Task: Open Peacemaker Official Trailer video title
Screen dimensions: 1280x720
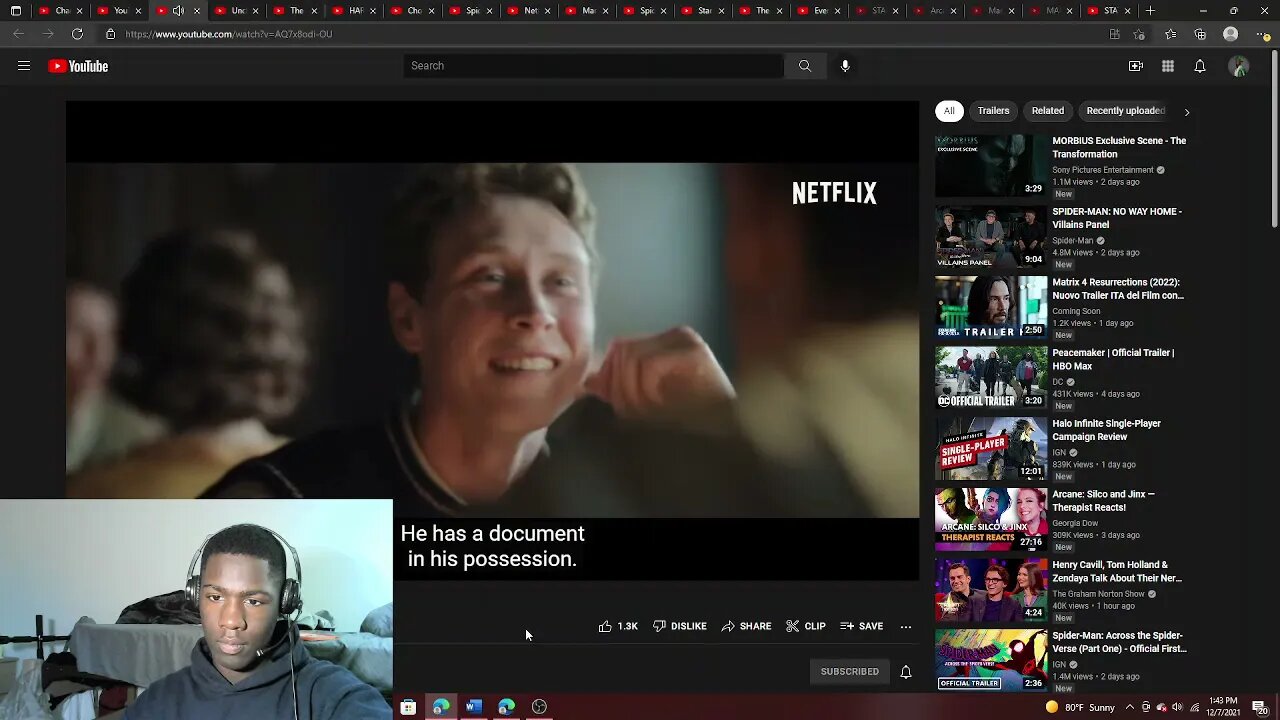Action: click(1113, 359)
